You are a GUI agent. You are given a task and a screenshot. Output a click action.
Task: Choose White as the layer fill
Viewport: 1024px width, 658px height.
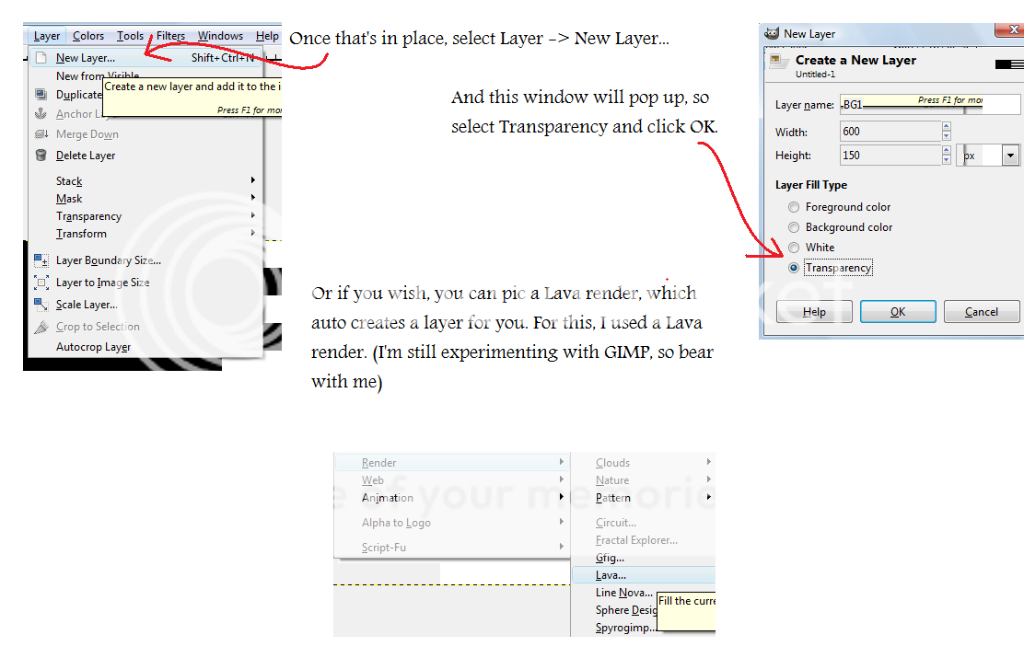[x=793, y=247]
